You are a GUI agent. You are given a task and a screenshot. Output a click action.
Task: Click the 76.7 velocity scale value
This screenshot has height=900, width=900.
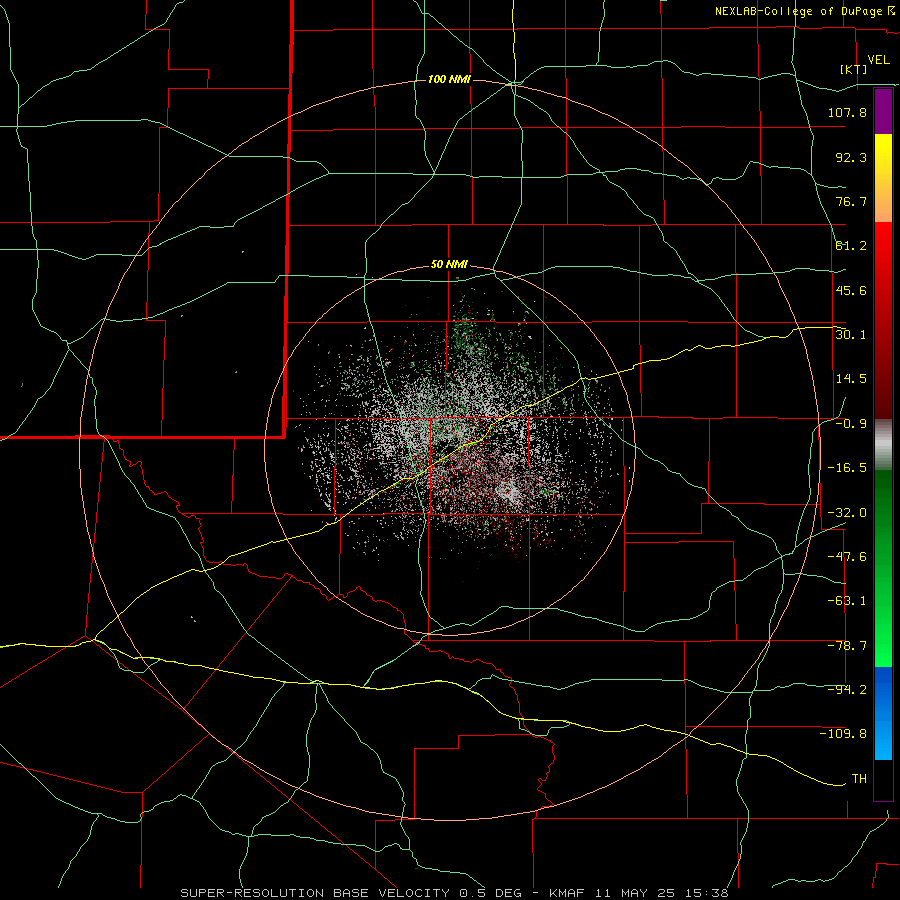851,201
